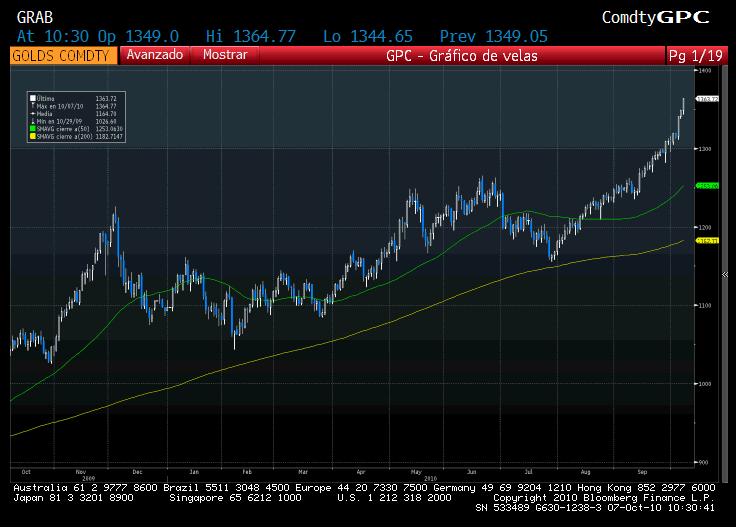The height and width of the screenshot is (527, 736).
Task: Click the 1200 price axis label
Action: click(705, 227)
